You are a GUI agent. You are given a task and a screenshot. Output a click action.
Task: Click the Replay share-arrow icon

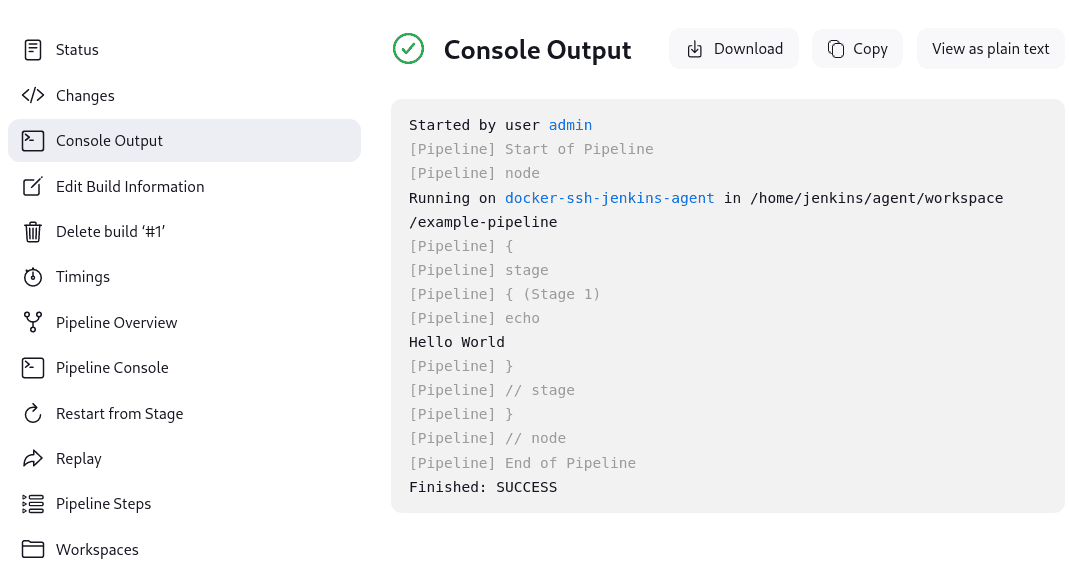click(x=33, y=459)
